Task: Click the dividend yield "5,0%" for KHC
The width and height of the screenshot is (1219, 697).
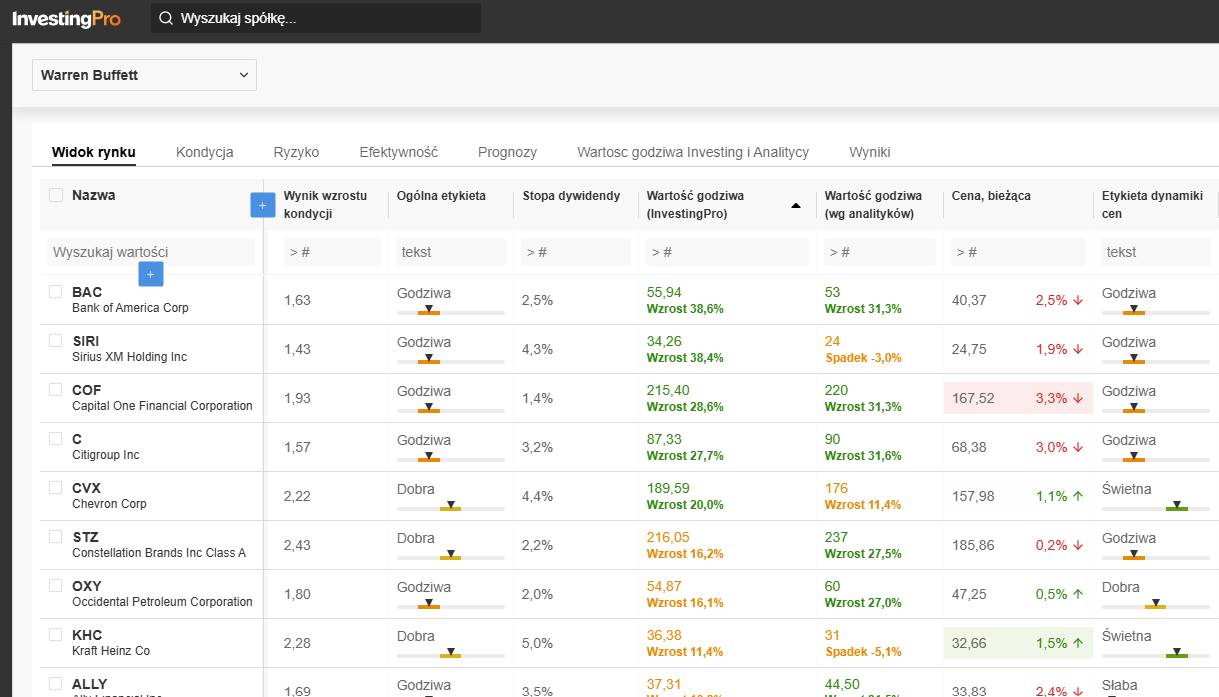Action: point(537,643)
